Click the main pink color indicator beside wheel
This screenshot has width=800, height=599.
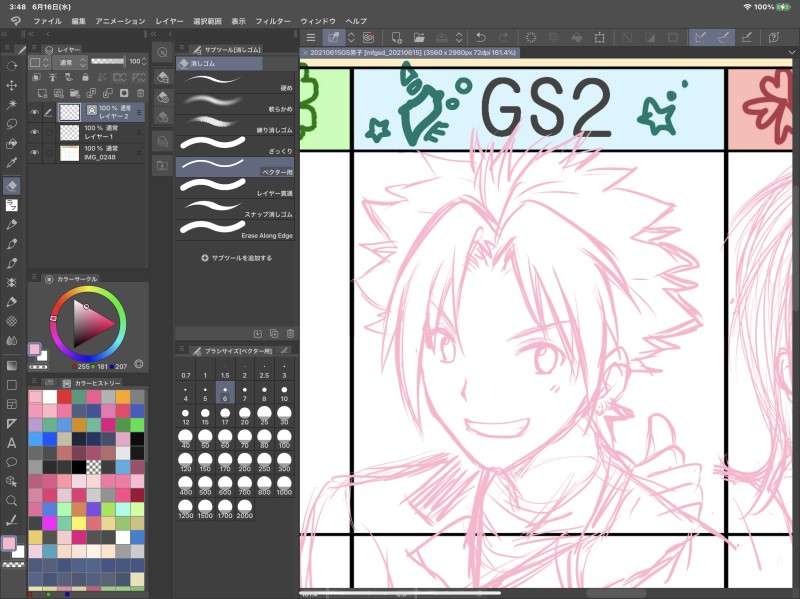[34, 350]
